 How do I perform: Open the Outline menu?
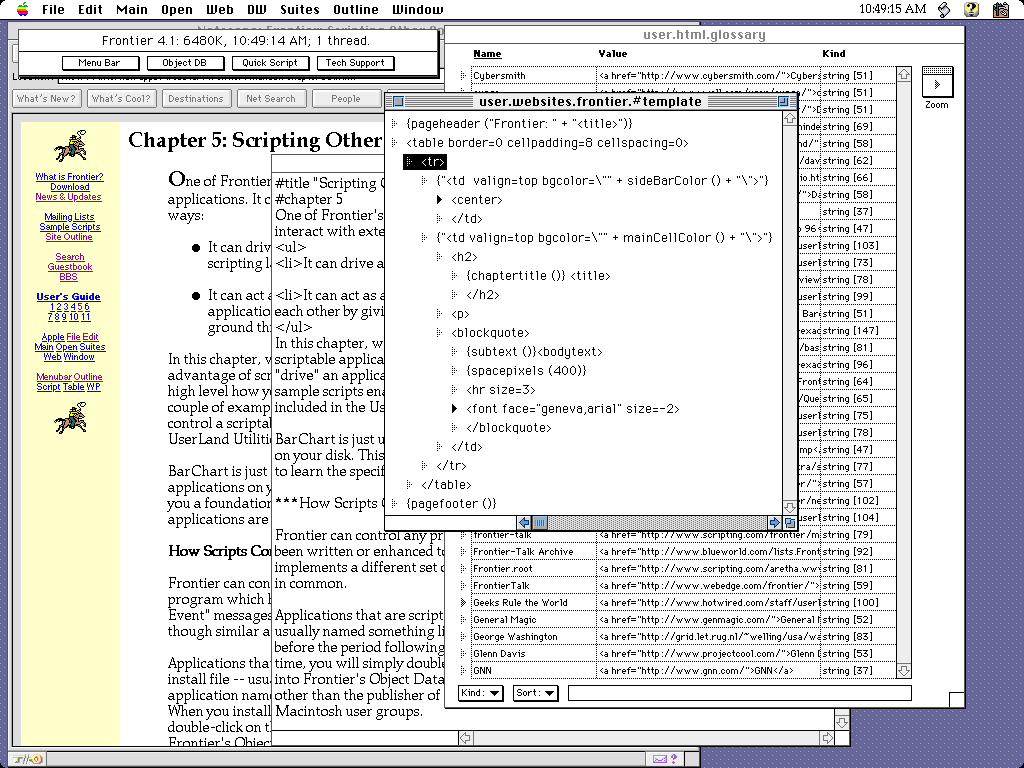tap(355, 10)
